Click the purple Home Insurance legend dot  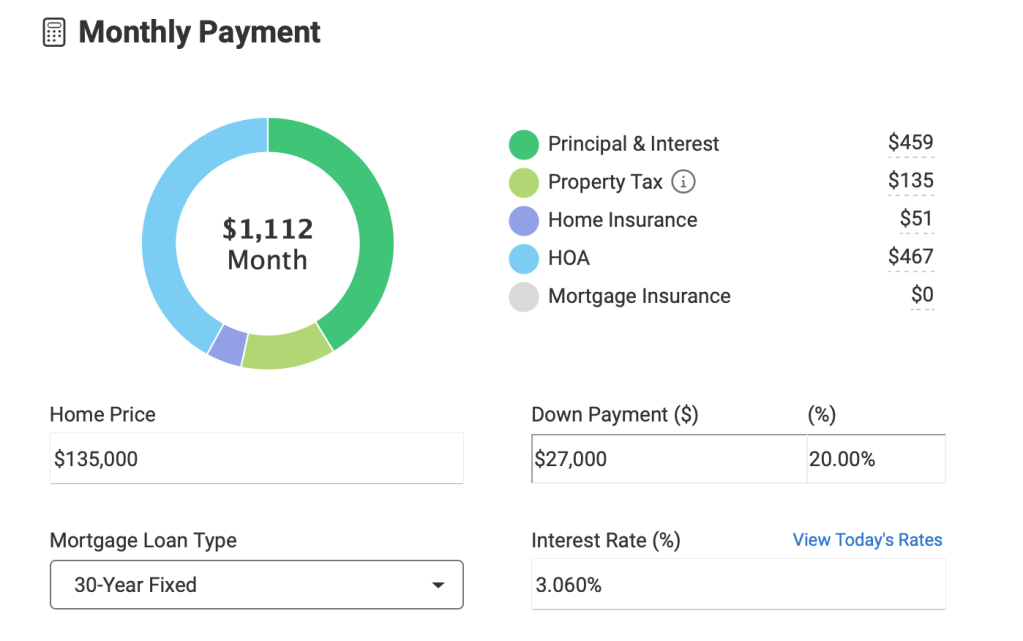point(524,220)
